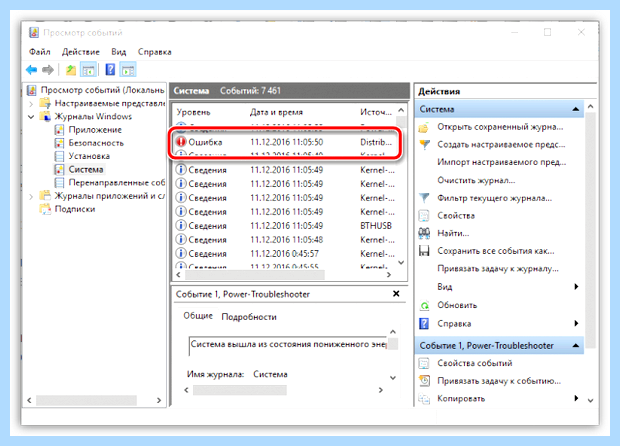620x446 pixels.
Task: Switch to the Подробности tab
Action: [x=249, y=317]
